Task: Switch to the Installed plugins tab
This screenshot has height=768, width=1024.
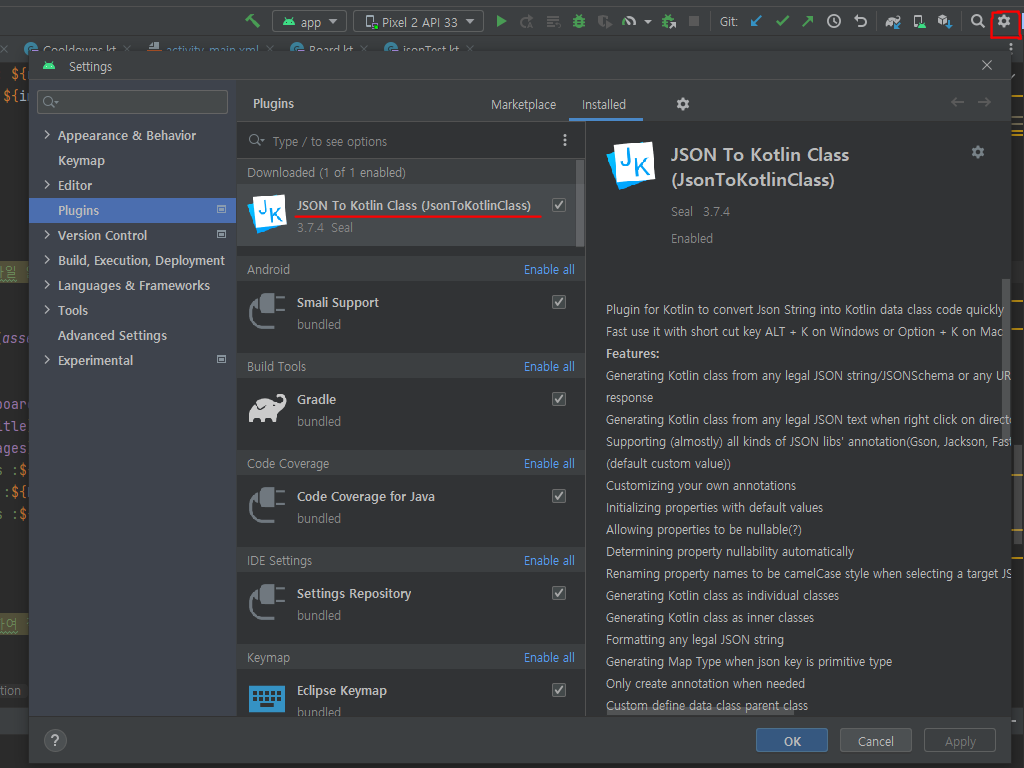Action: [604, 104]
